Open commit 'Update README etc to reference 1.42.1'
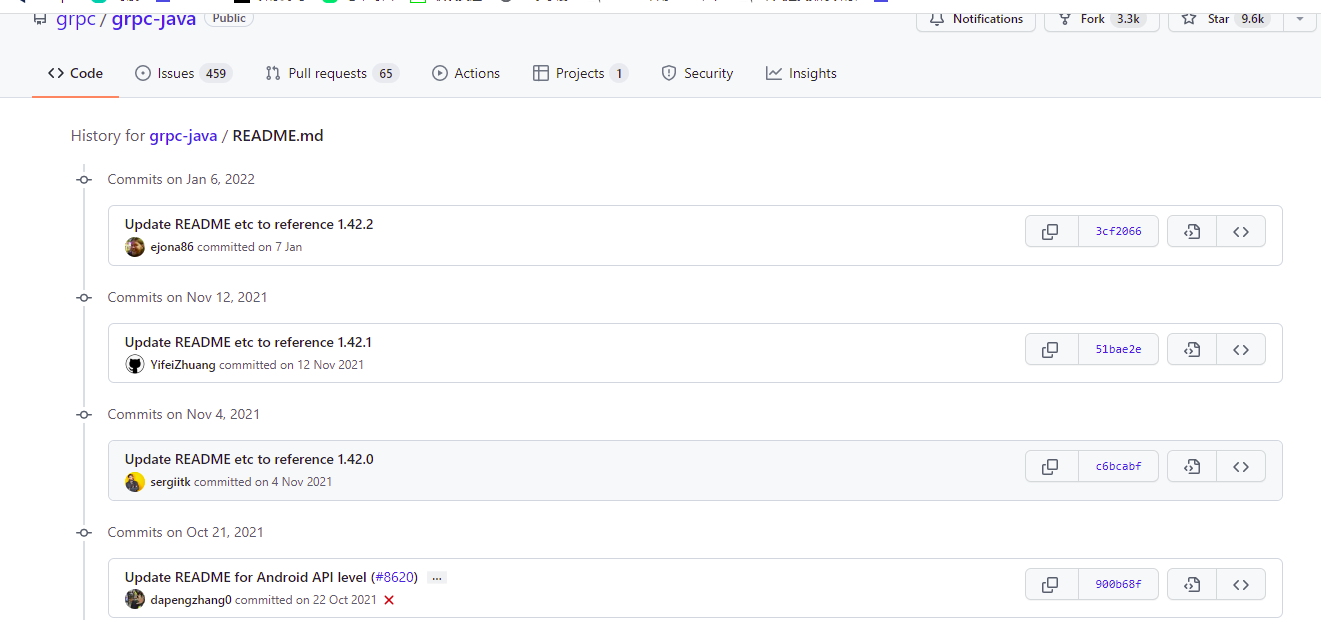1321x620 pixels. (x=248, y=342)
